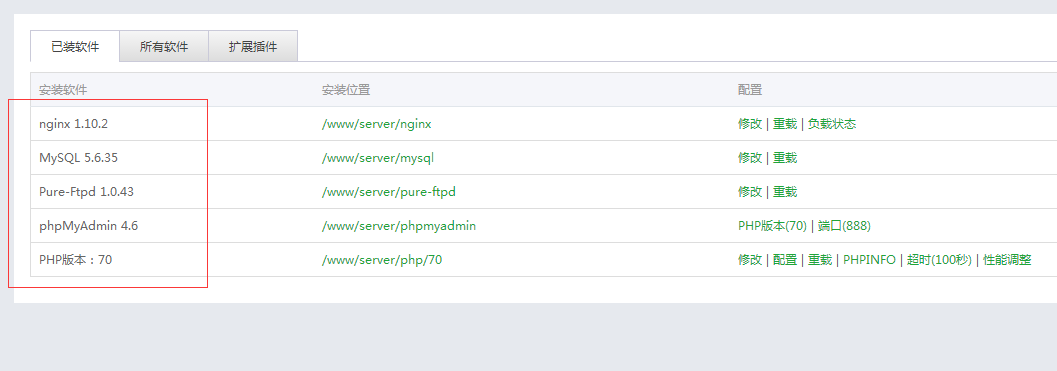Click the 安装软件 column header
This screenshot has height=371, width=1057.
(x=63, y=90)
